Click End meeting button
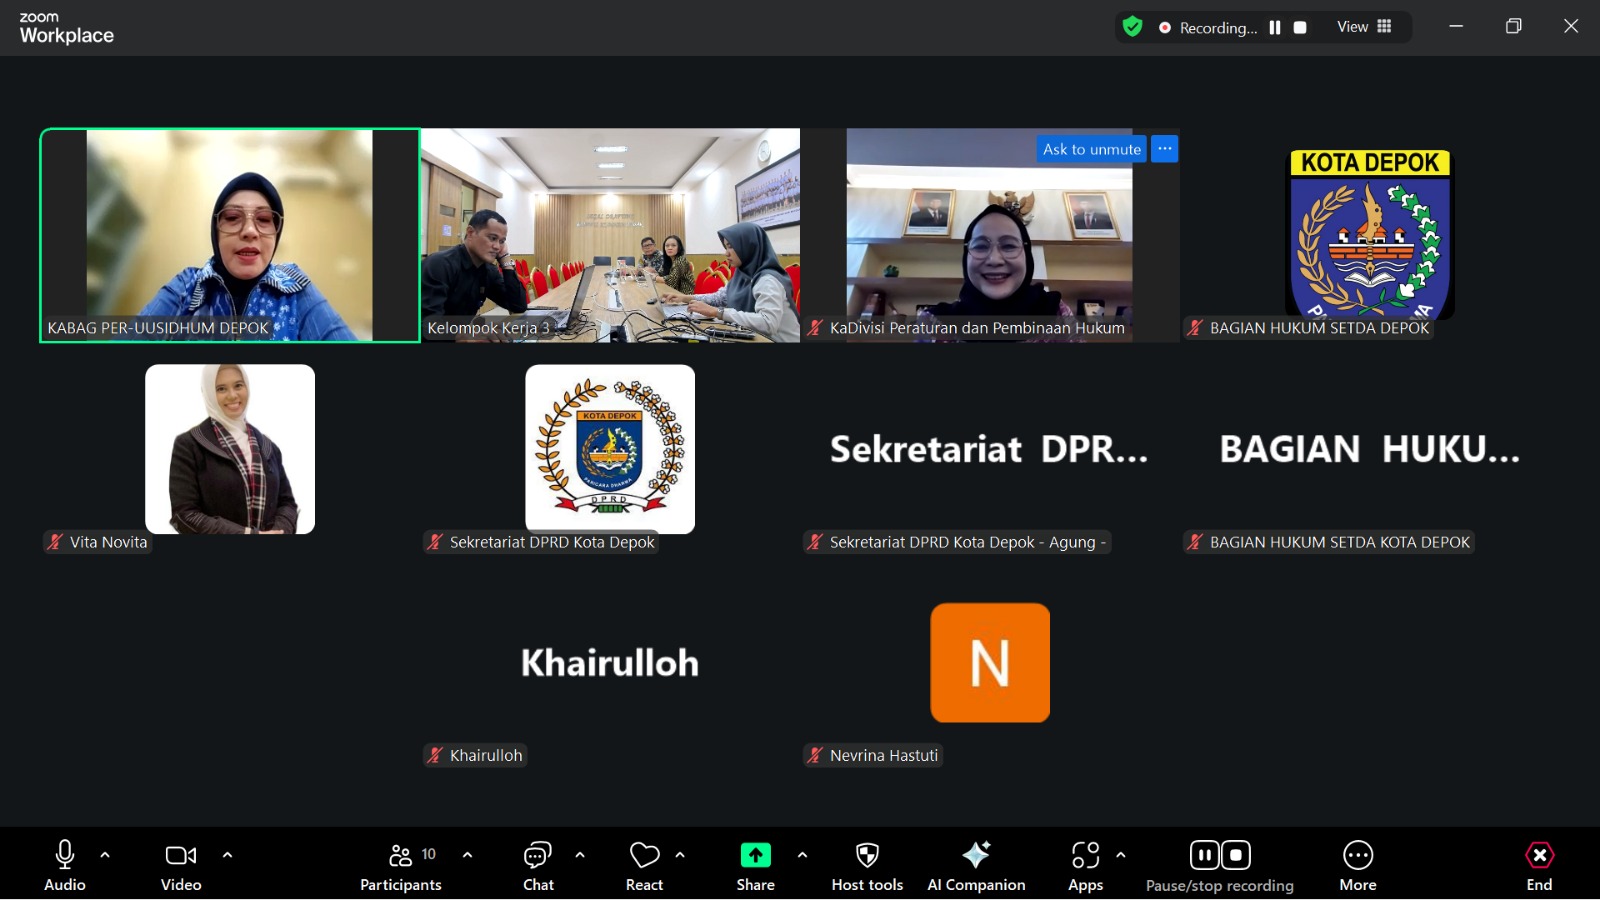The height and width of the screenshot is (900, 1600). pos(1539,866)
